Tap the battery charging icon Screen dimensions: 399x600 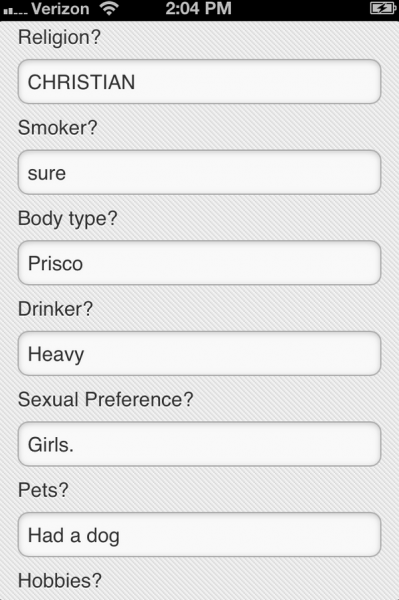click(382, 8)
